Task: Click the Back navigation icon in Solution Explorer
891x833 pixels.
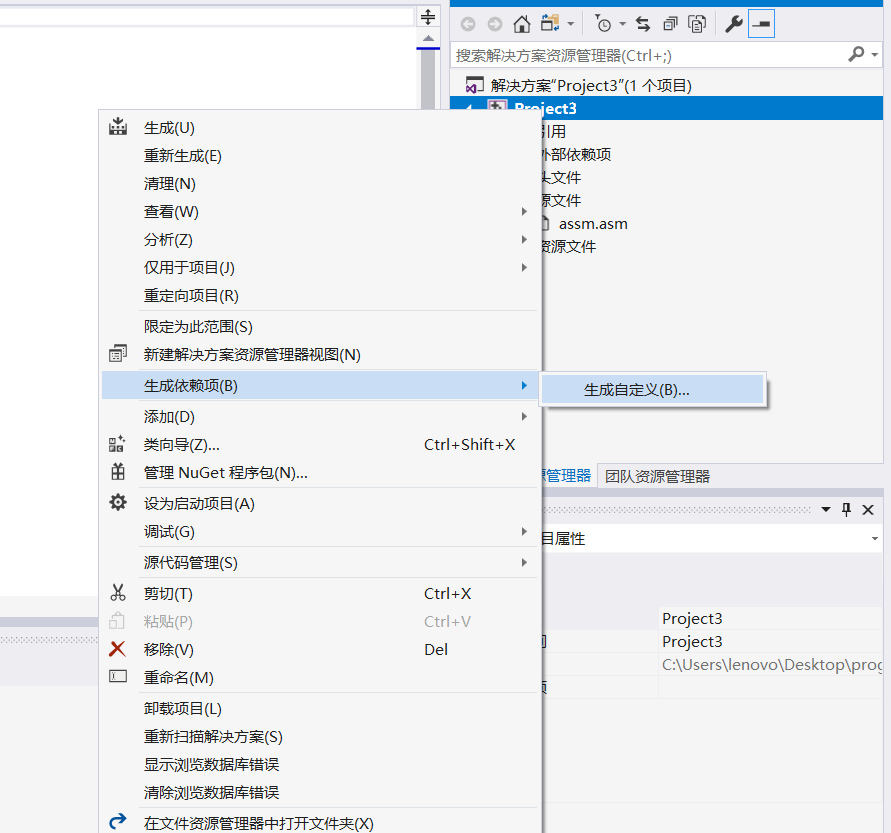Action: click(x=468, y=24)
